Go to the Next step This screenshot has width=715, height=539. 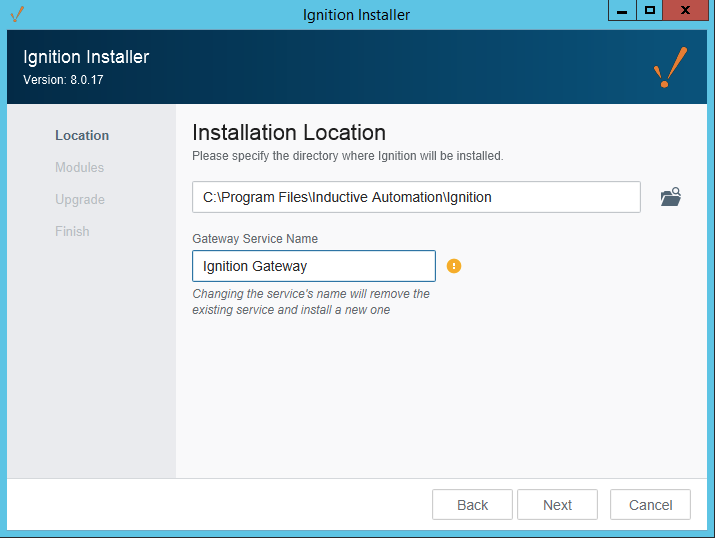point(557,505)
